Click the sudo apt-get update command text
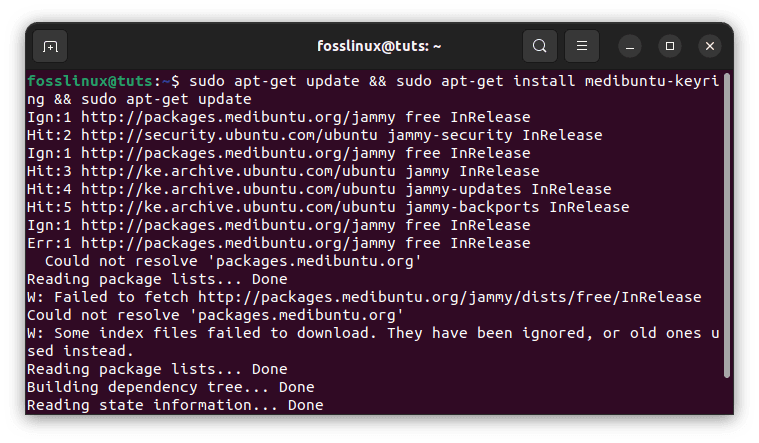The image size is (759, 443). click(274, 81)
